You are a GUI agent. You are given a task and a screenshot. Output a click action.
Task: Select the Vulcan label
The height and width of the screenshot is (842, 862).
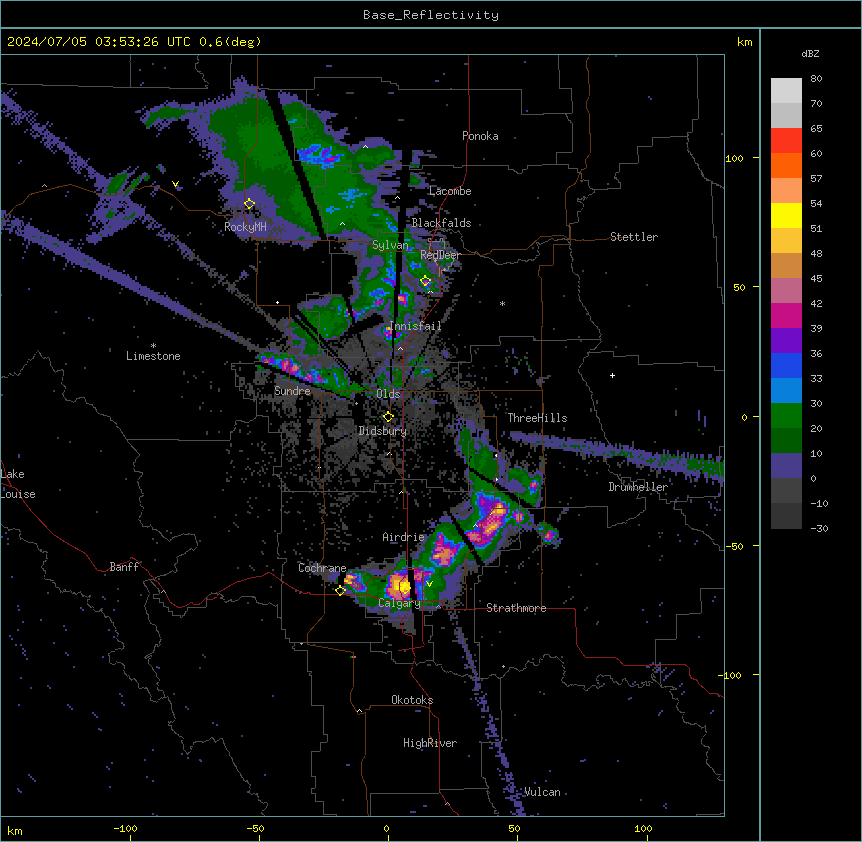[543, 792]
